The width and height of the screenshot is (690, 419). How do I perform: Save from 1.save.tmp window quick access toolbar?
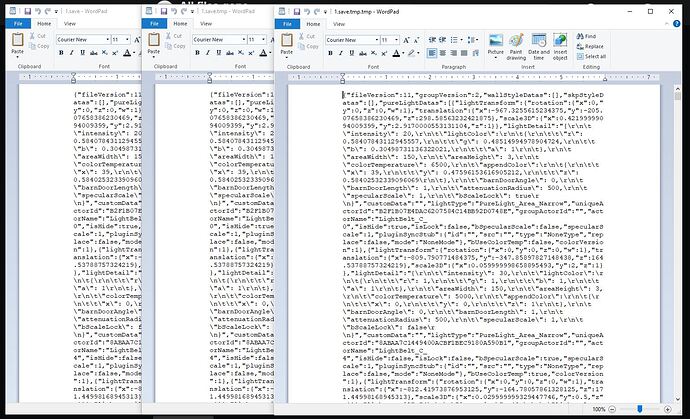click(164, 11)
